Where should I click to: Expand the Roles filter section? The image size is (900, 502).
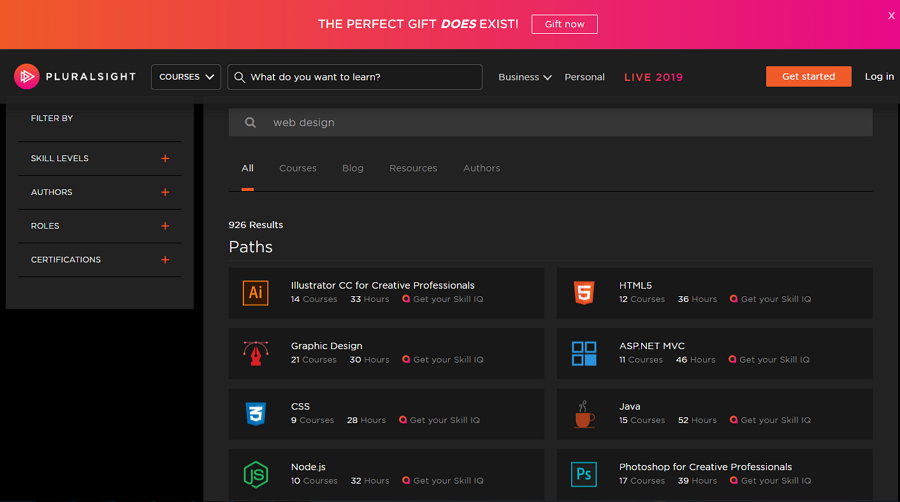tap(165, 226)
